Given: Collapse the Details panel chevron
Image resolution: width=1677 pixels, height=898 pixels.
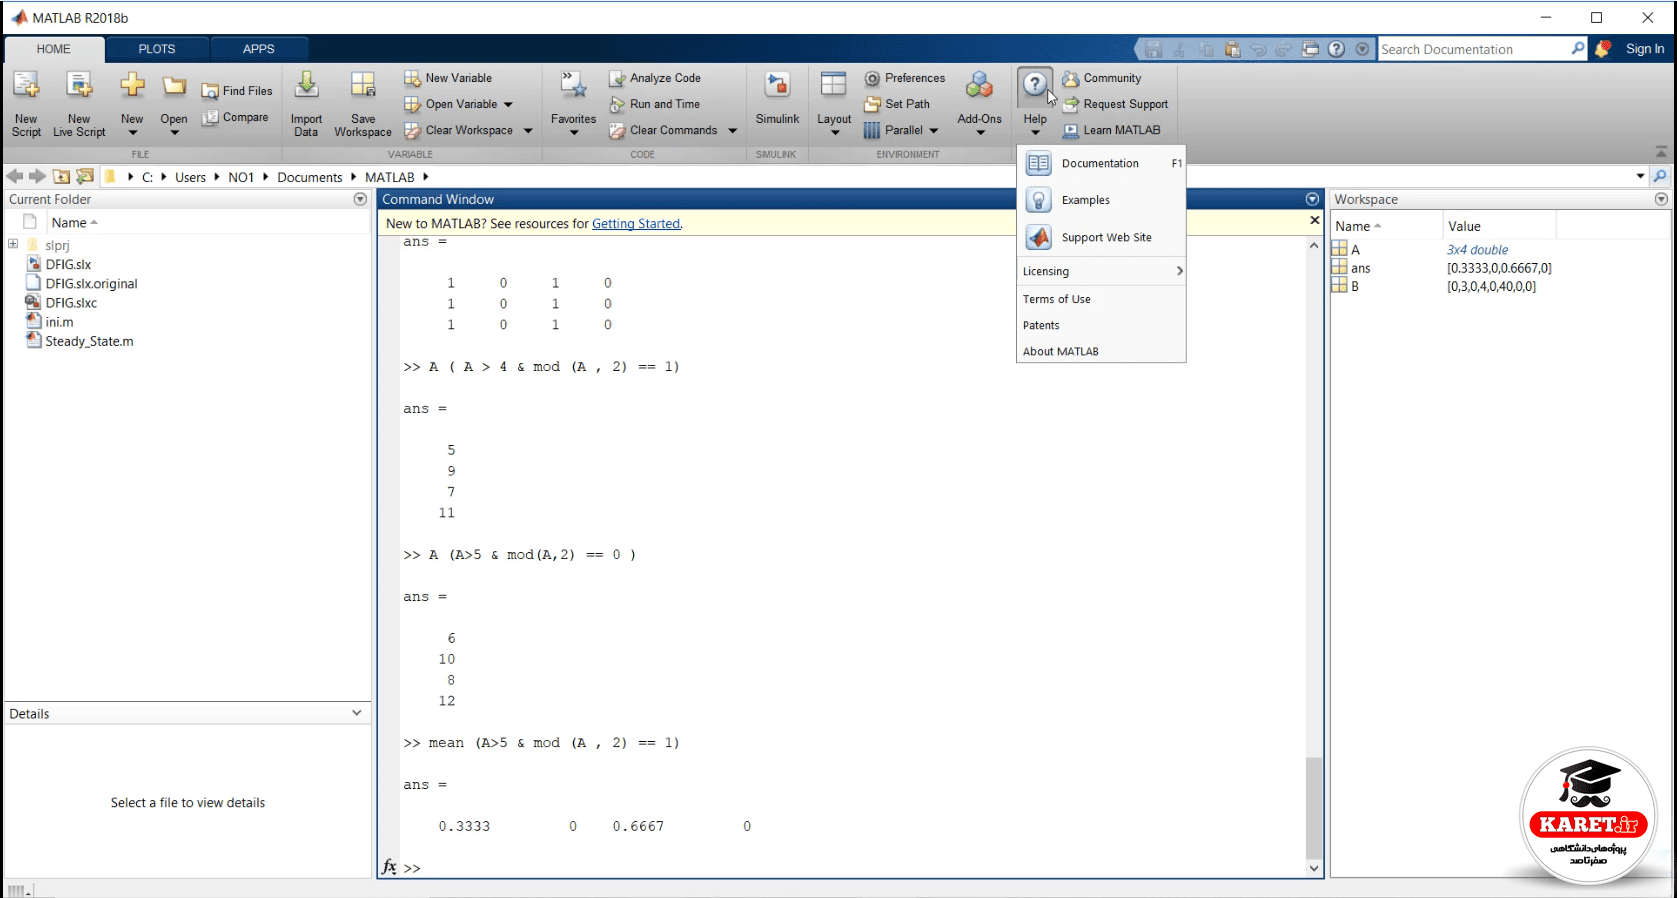Looking at the screenshot, I should click(x=357, y=713).
